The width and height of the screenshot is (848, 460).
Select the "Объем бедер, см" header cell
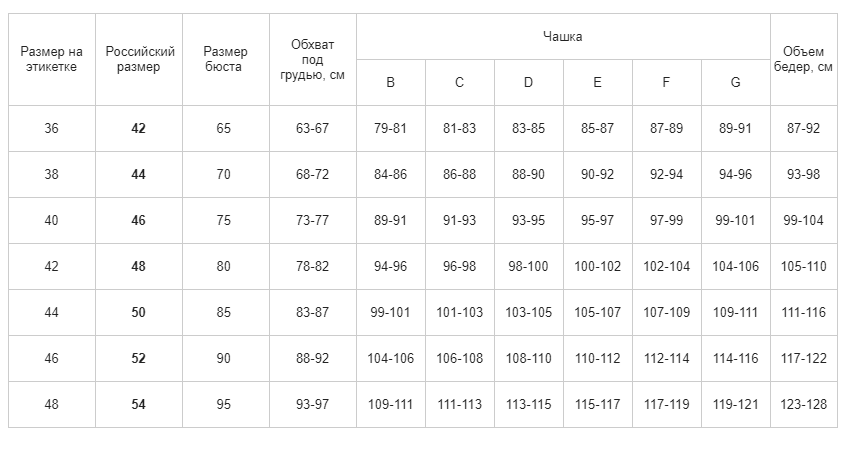[x=804, y=59]
